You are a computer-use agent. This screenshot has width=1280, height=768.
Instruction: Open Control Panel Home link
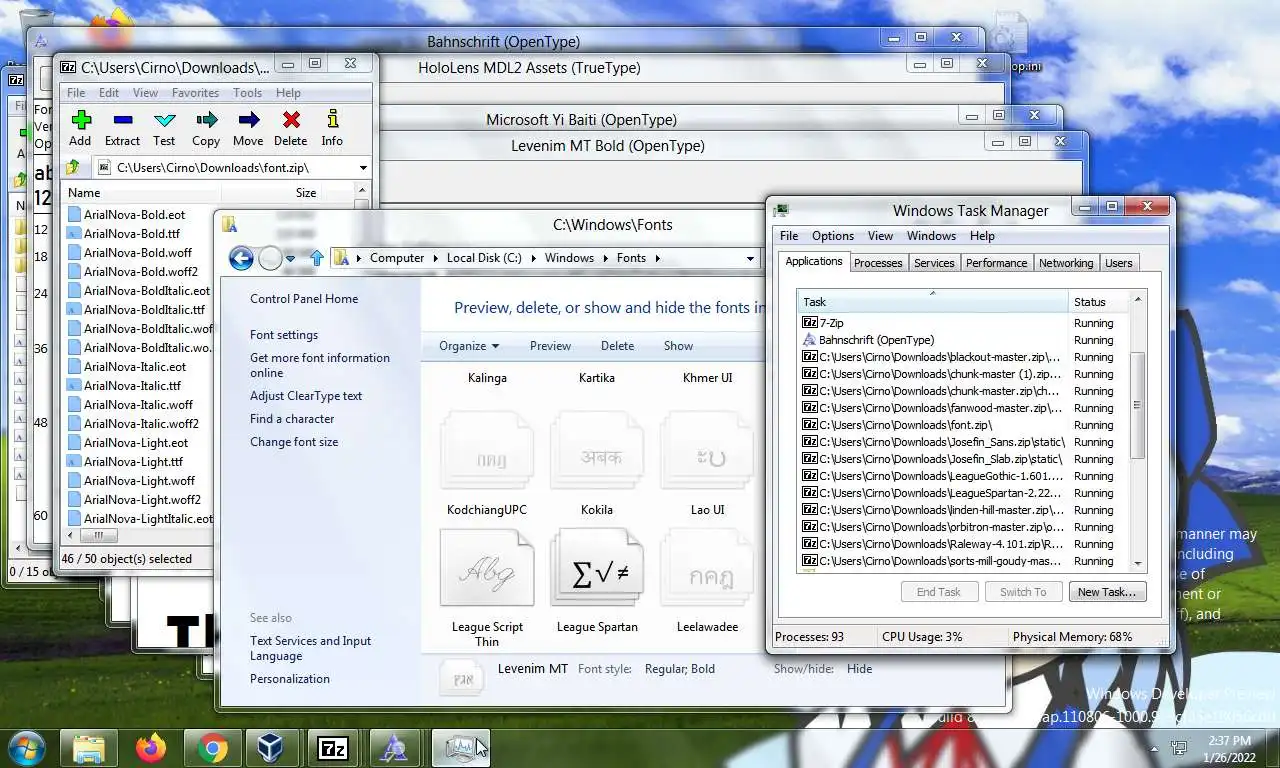tap(304, 299)
